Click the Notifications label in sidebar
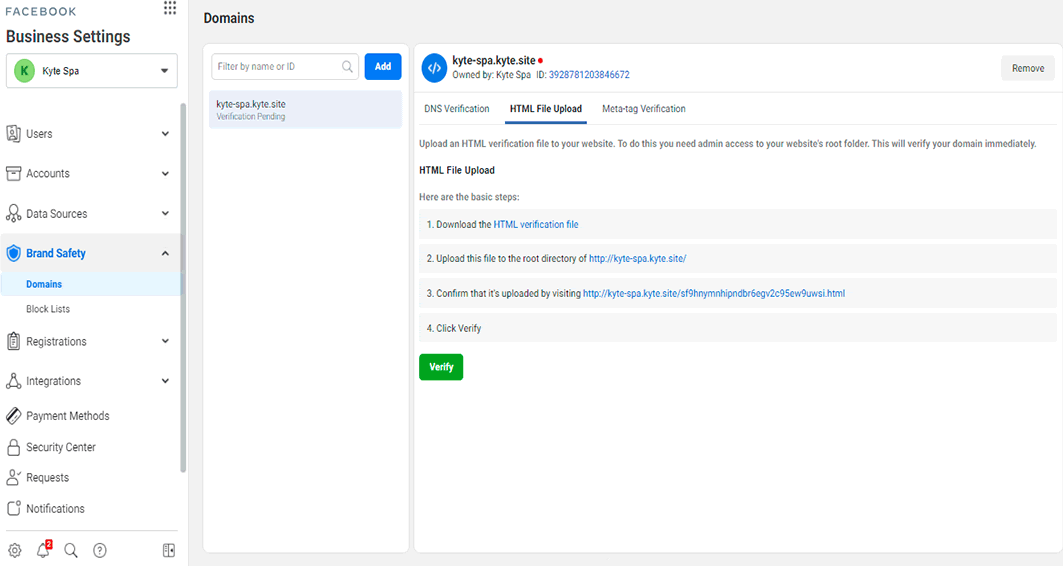Image resolution: width=1063 pixels, height=566 pixels. coord(56,508)
